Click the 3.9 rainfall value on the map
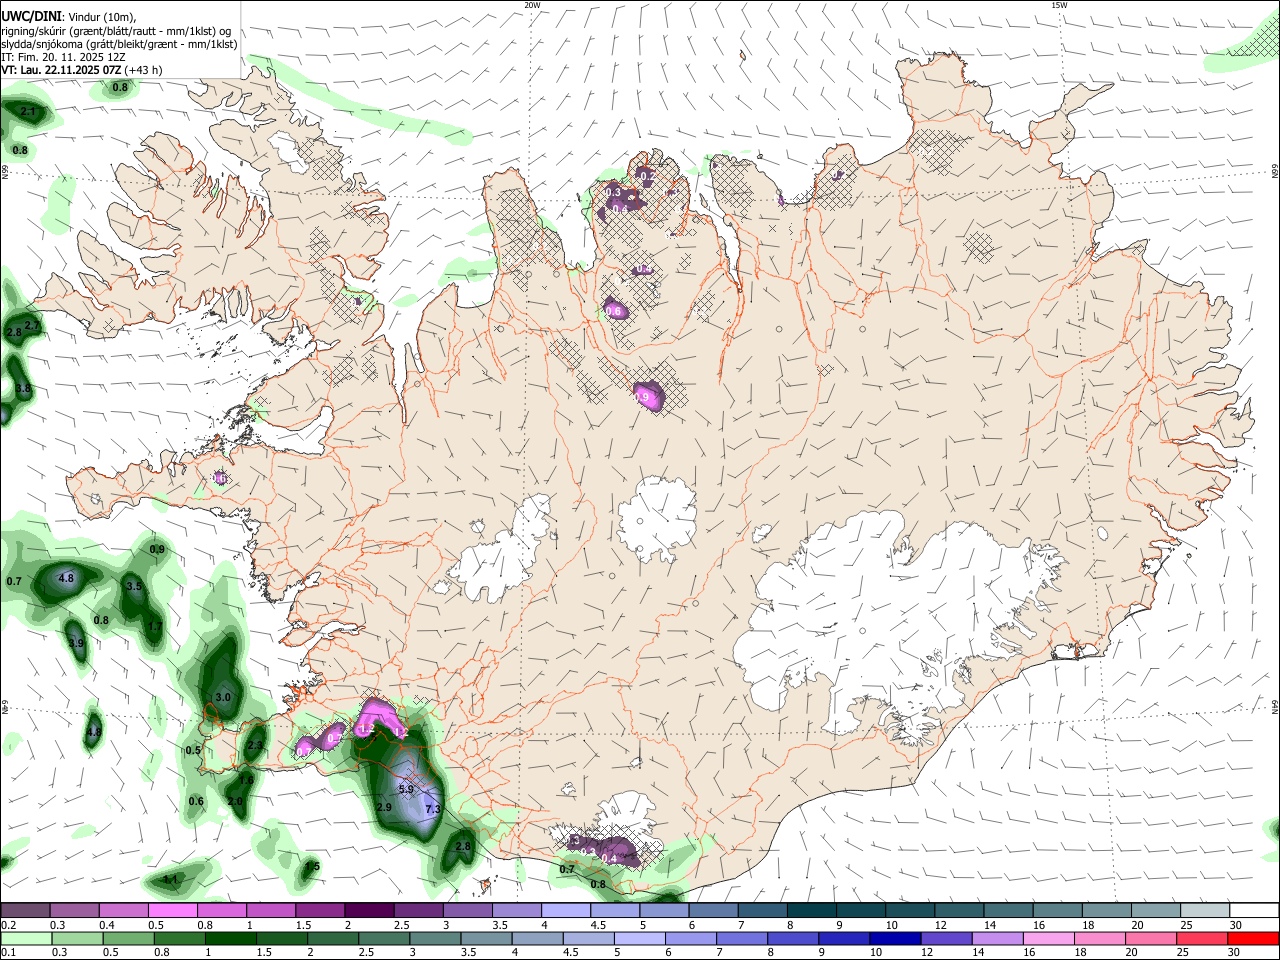This screenshot has height=960, width=1280. [x=77, y=643]
